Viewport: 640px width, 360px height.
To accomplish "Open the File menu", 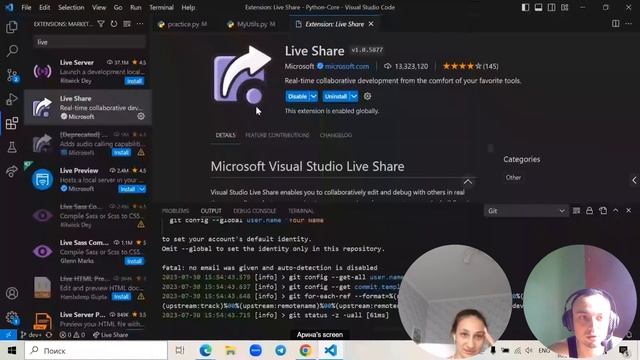I will (26, 7).
